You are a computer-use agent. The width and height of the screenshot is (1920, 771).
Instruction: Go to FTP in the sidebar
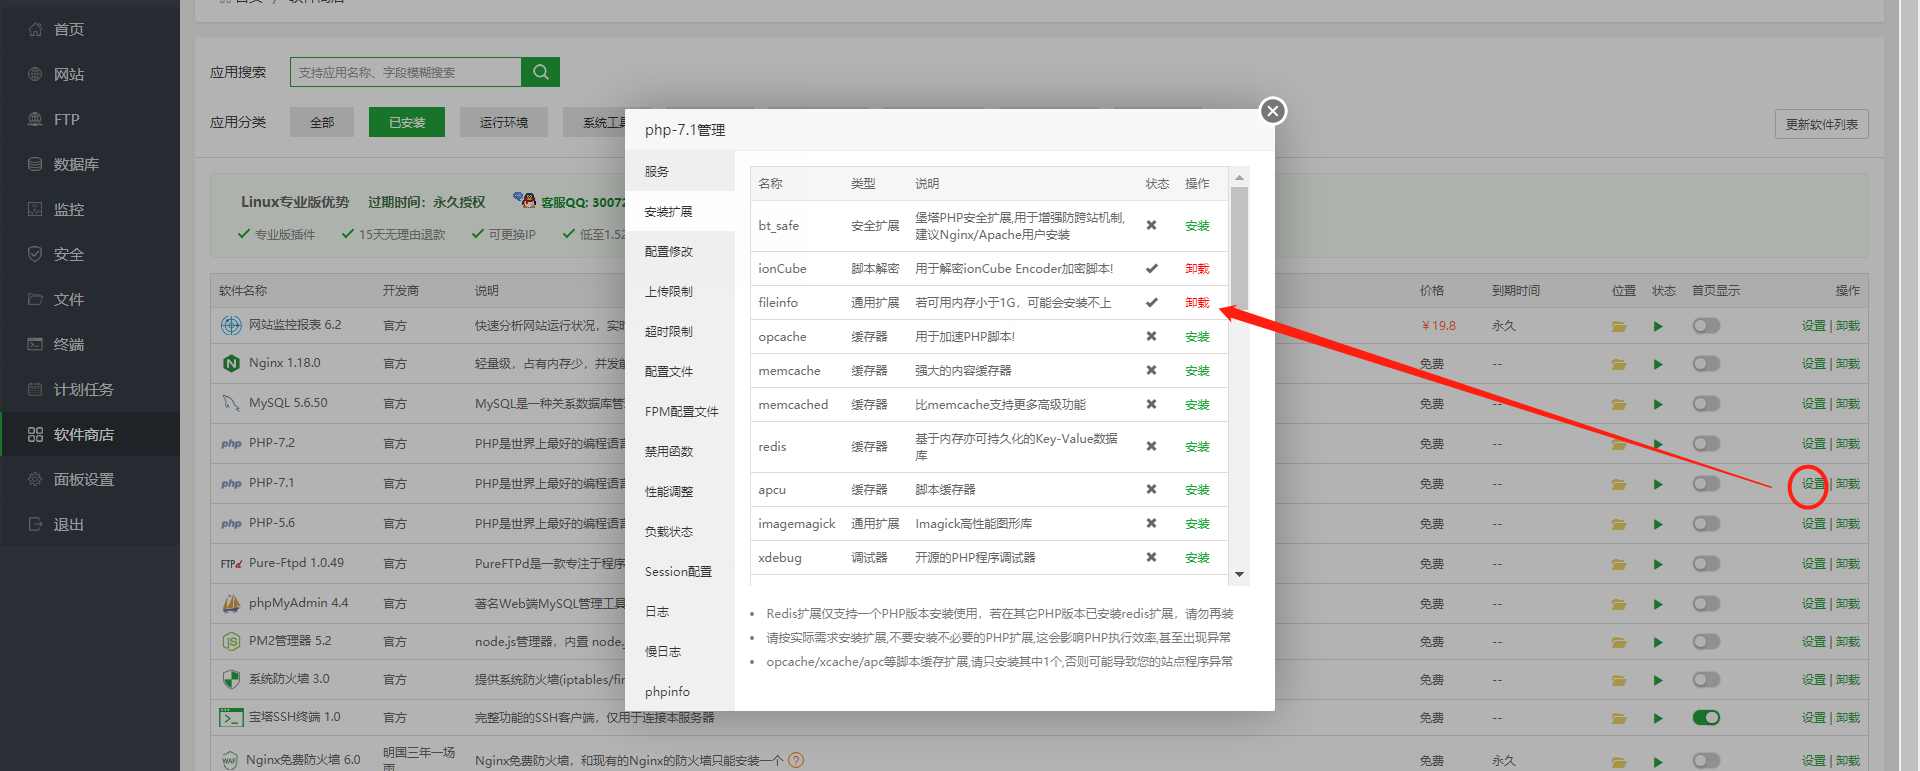pyautogui.click(x=67, y=120)
